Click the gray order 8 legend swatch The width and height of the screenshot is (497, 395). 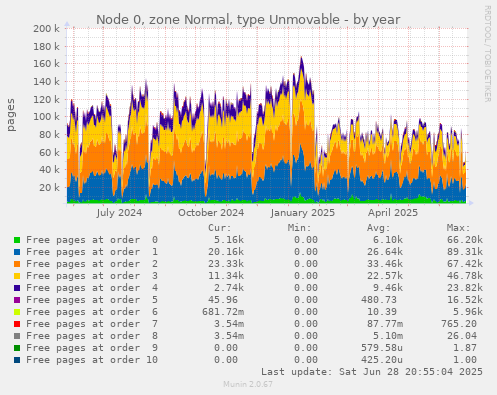[x=17, y=336]
